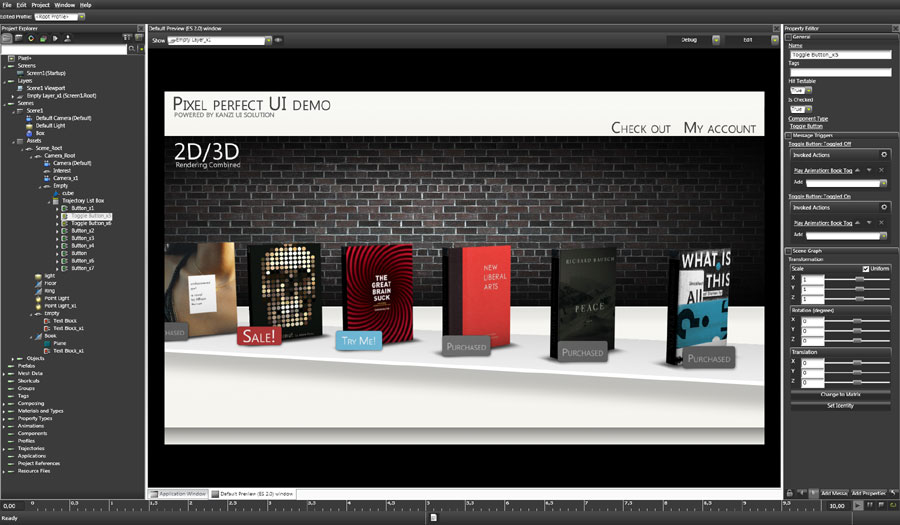This screenshot has width=900, height=525.
Task: Expand the Empty Layer_x1 tree node
Action: point(13,96)
